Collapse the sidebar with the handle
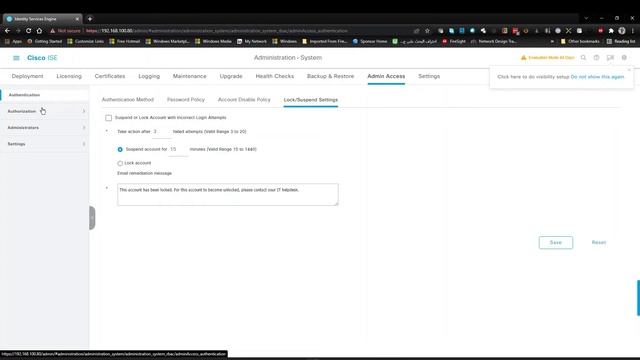The image size is (640, 360). (x=92, y=218)
